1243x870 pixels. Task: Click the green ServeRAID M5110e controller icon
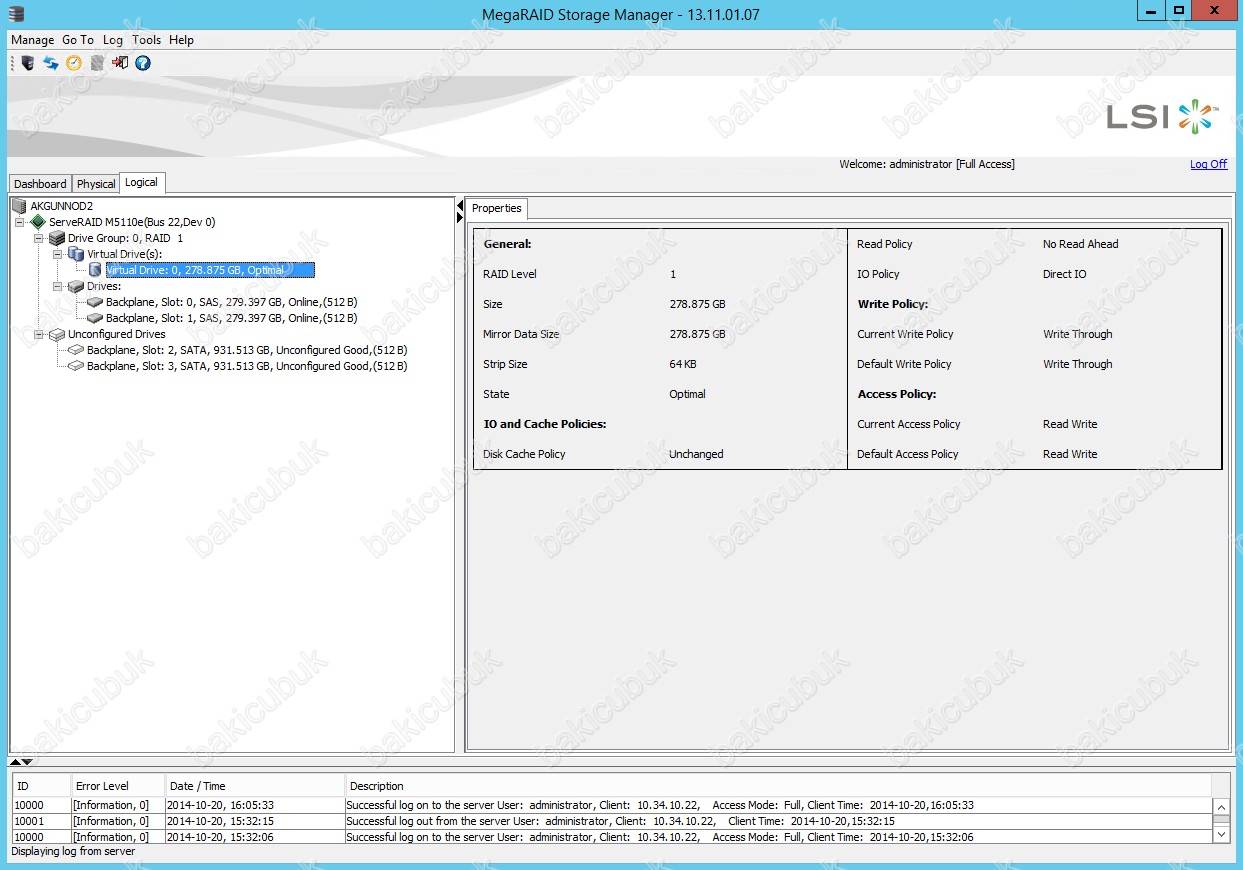(38, 222)
